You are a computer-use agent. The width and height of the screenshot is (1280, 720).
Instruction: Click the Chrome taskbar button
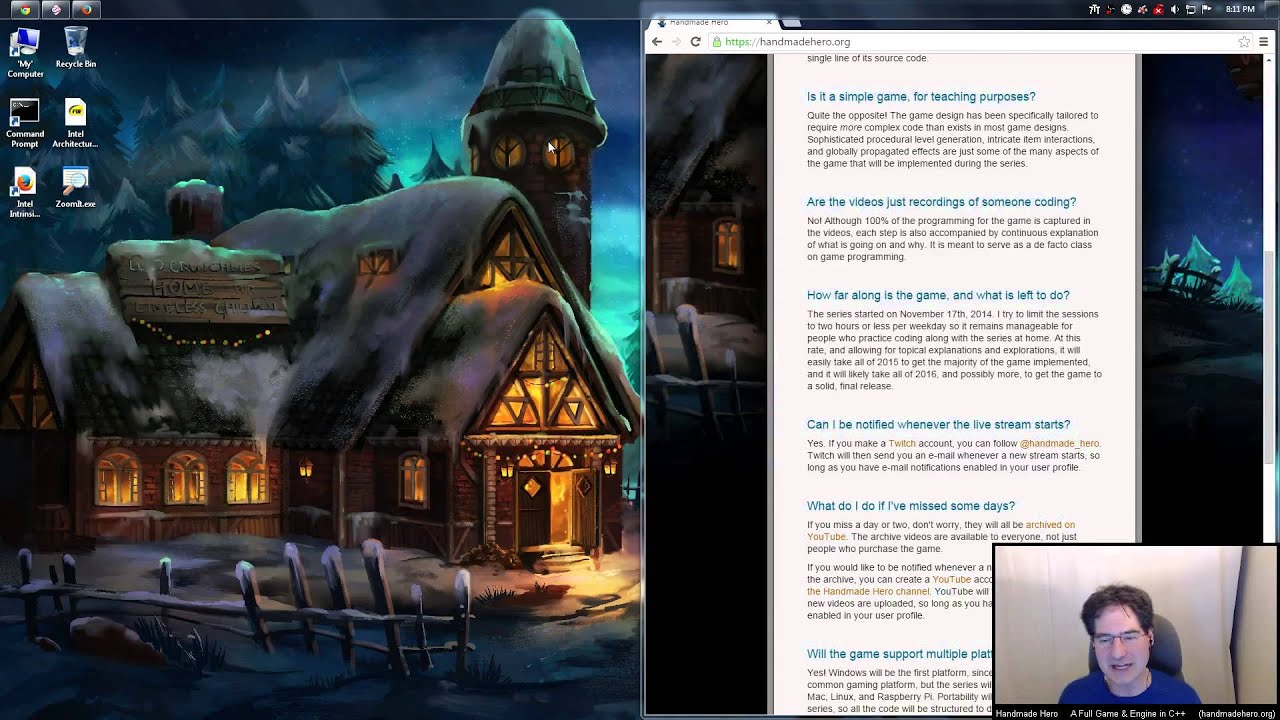click(25, 9)
